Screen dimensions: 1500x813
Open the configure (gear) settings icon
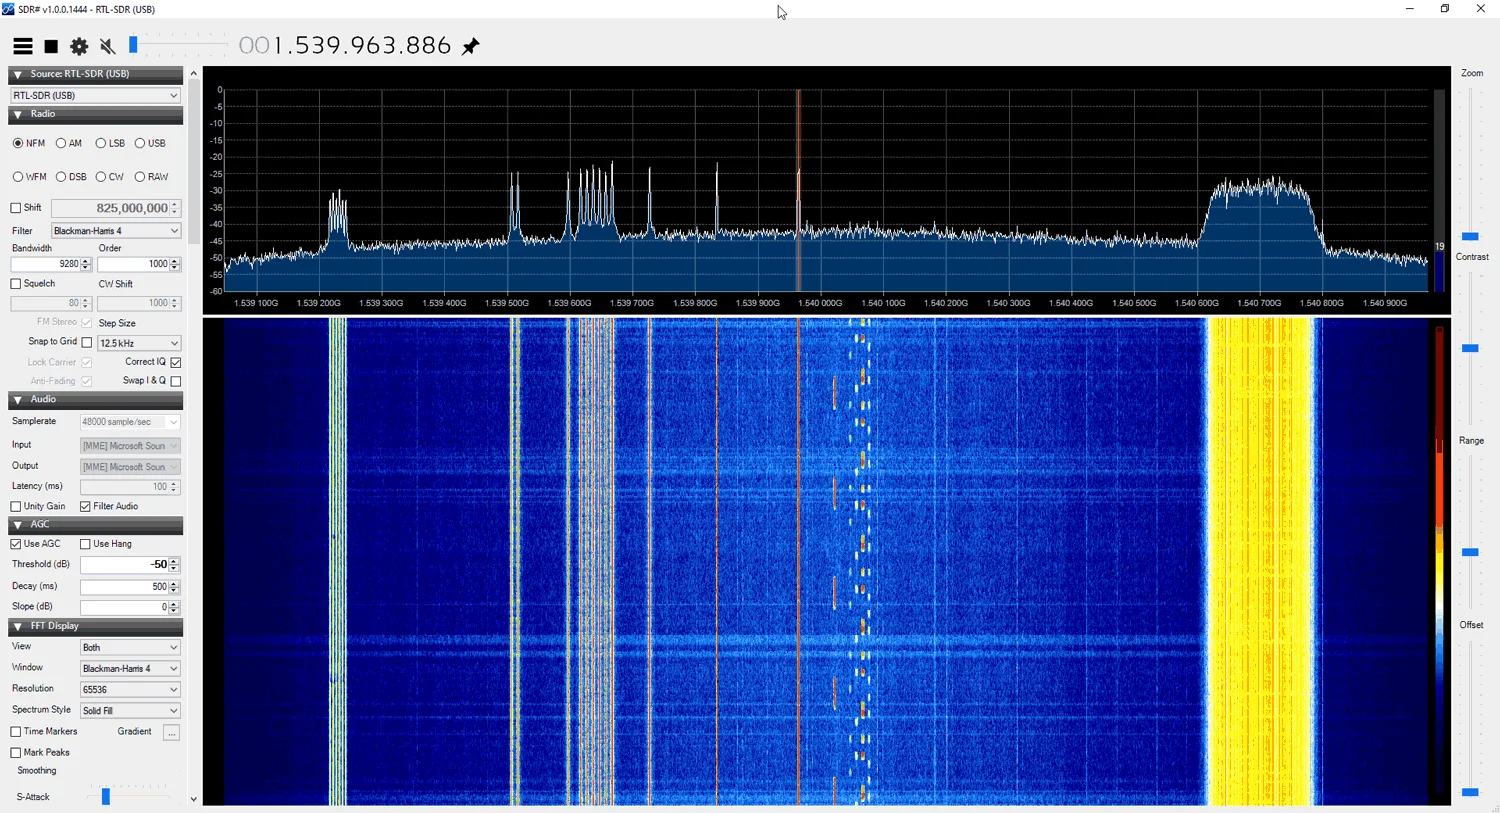78,46
